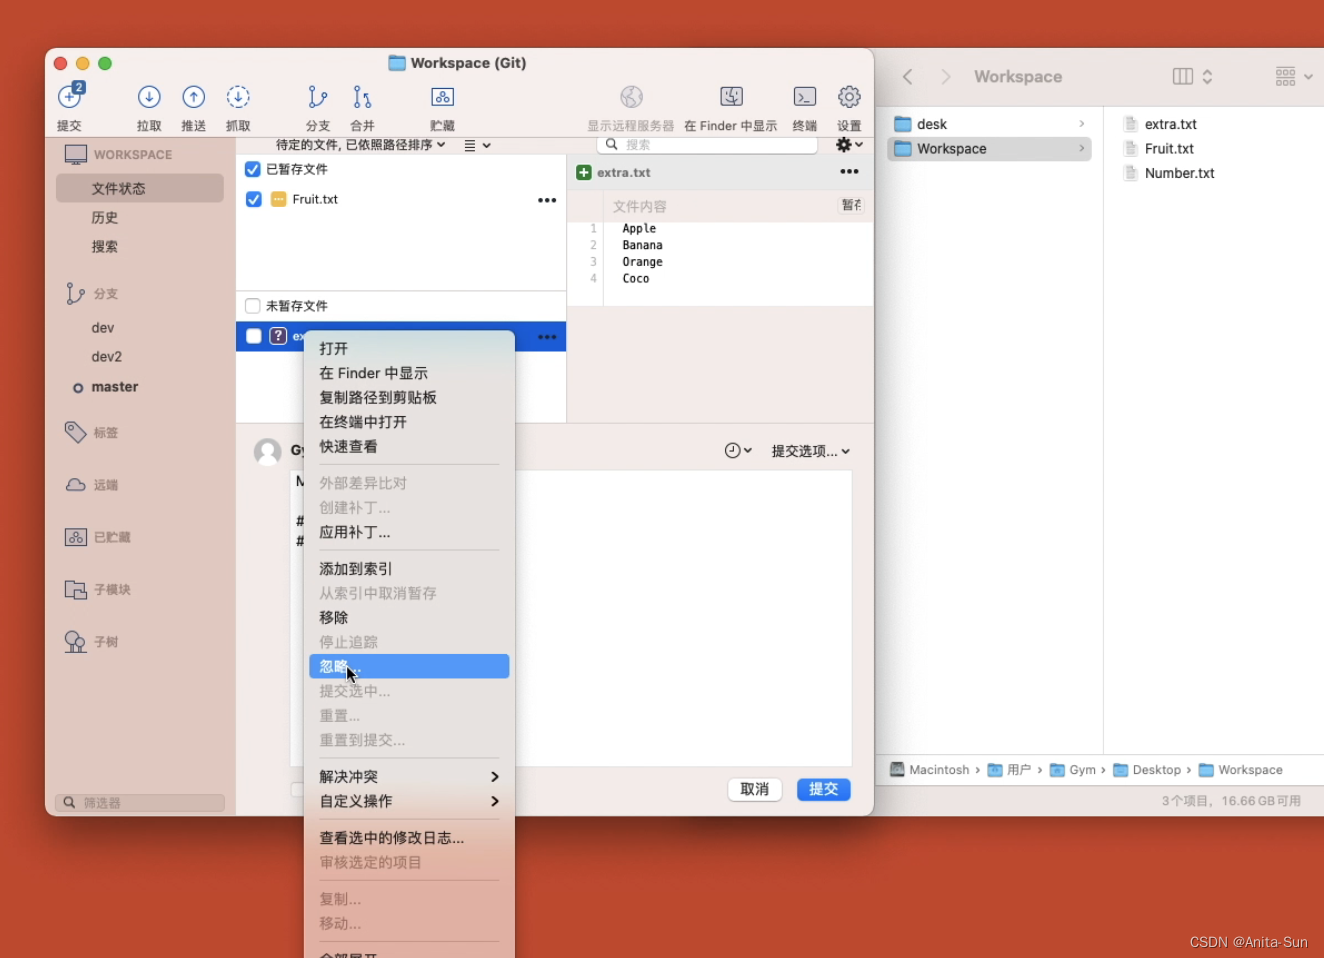Open the Fruit.txt row three-dots menu

(x=547, y=200)
